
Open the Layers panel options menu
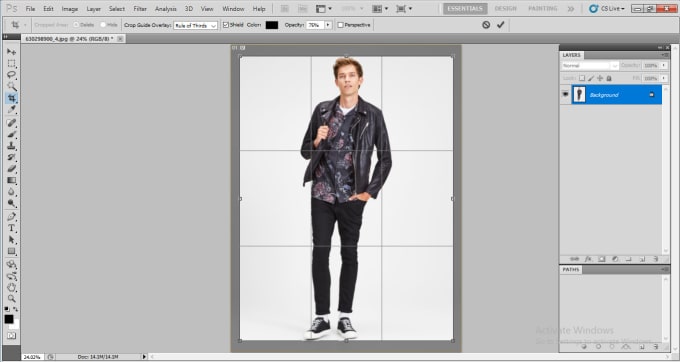pos(664,55)
